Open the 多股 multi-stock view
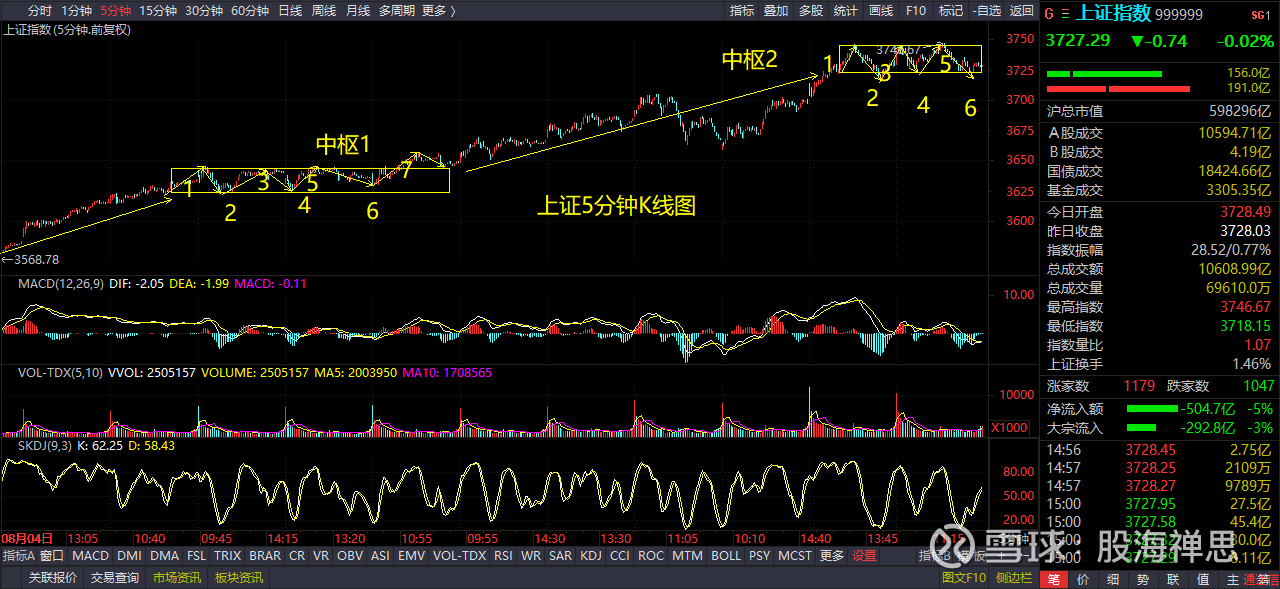 point(811,11)
